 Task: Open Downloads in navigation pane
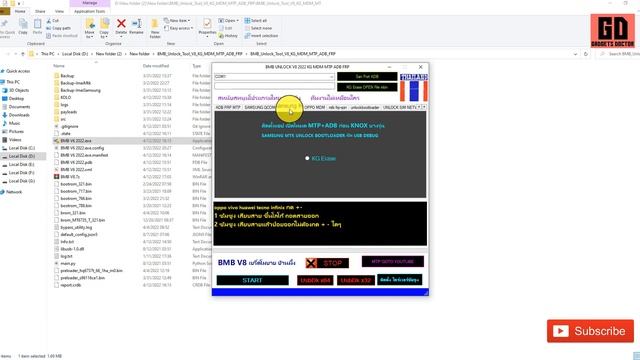16,115
